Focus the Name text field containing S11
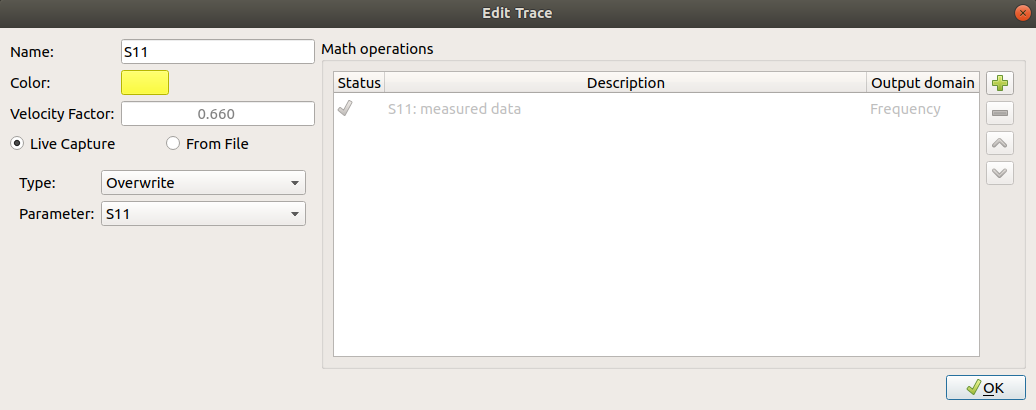The width and height of the screenshot is (1036, 410). point(217,51)
